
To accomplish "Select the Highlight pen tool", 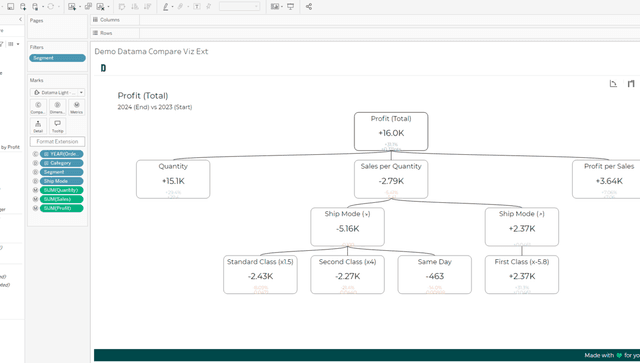I will point(165,7).
